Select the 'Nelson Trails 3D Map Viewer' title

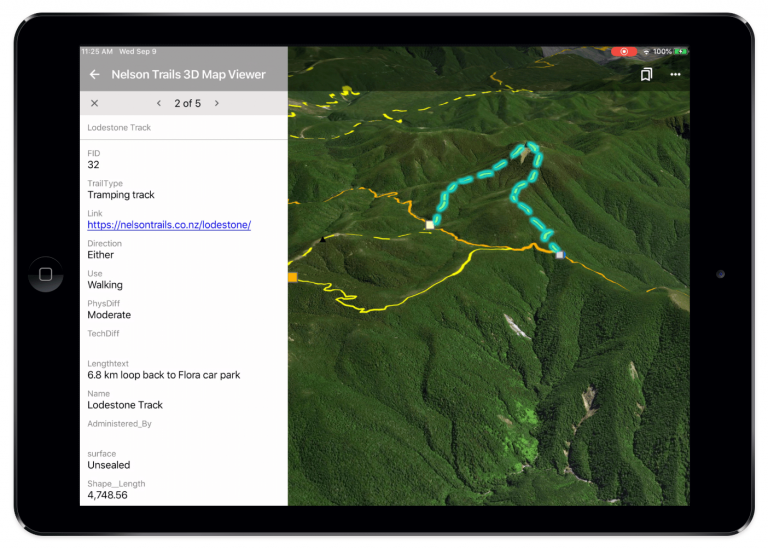[x=189, y=74]
